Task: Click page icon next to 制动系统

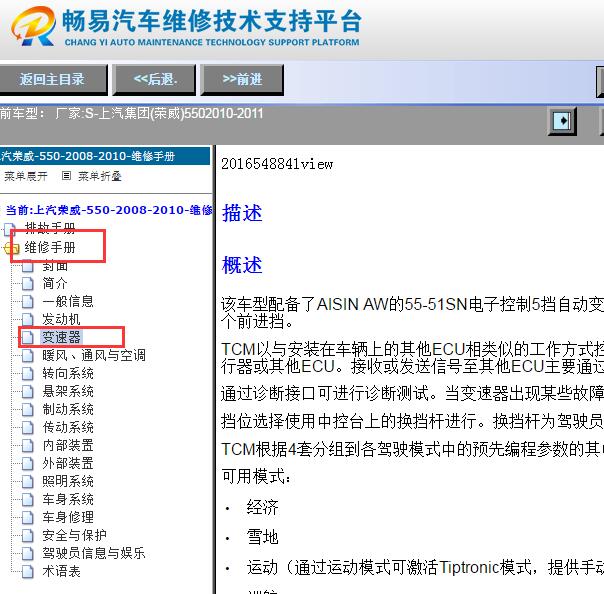Action: click(27, 409)
